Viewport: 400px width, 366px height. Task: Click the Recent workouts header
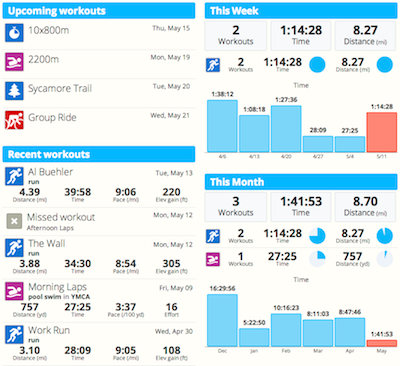pyautogui.click(x=99, y=154)
